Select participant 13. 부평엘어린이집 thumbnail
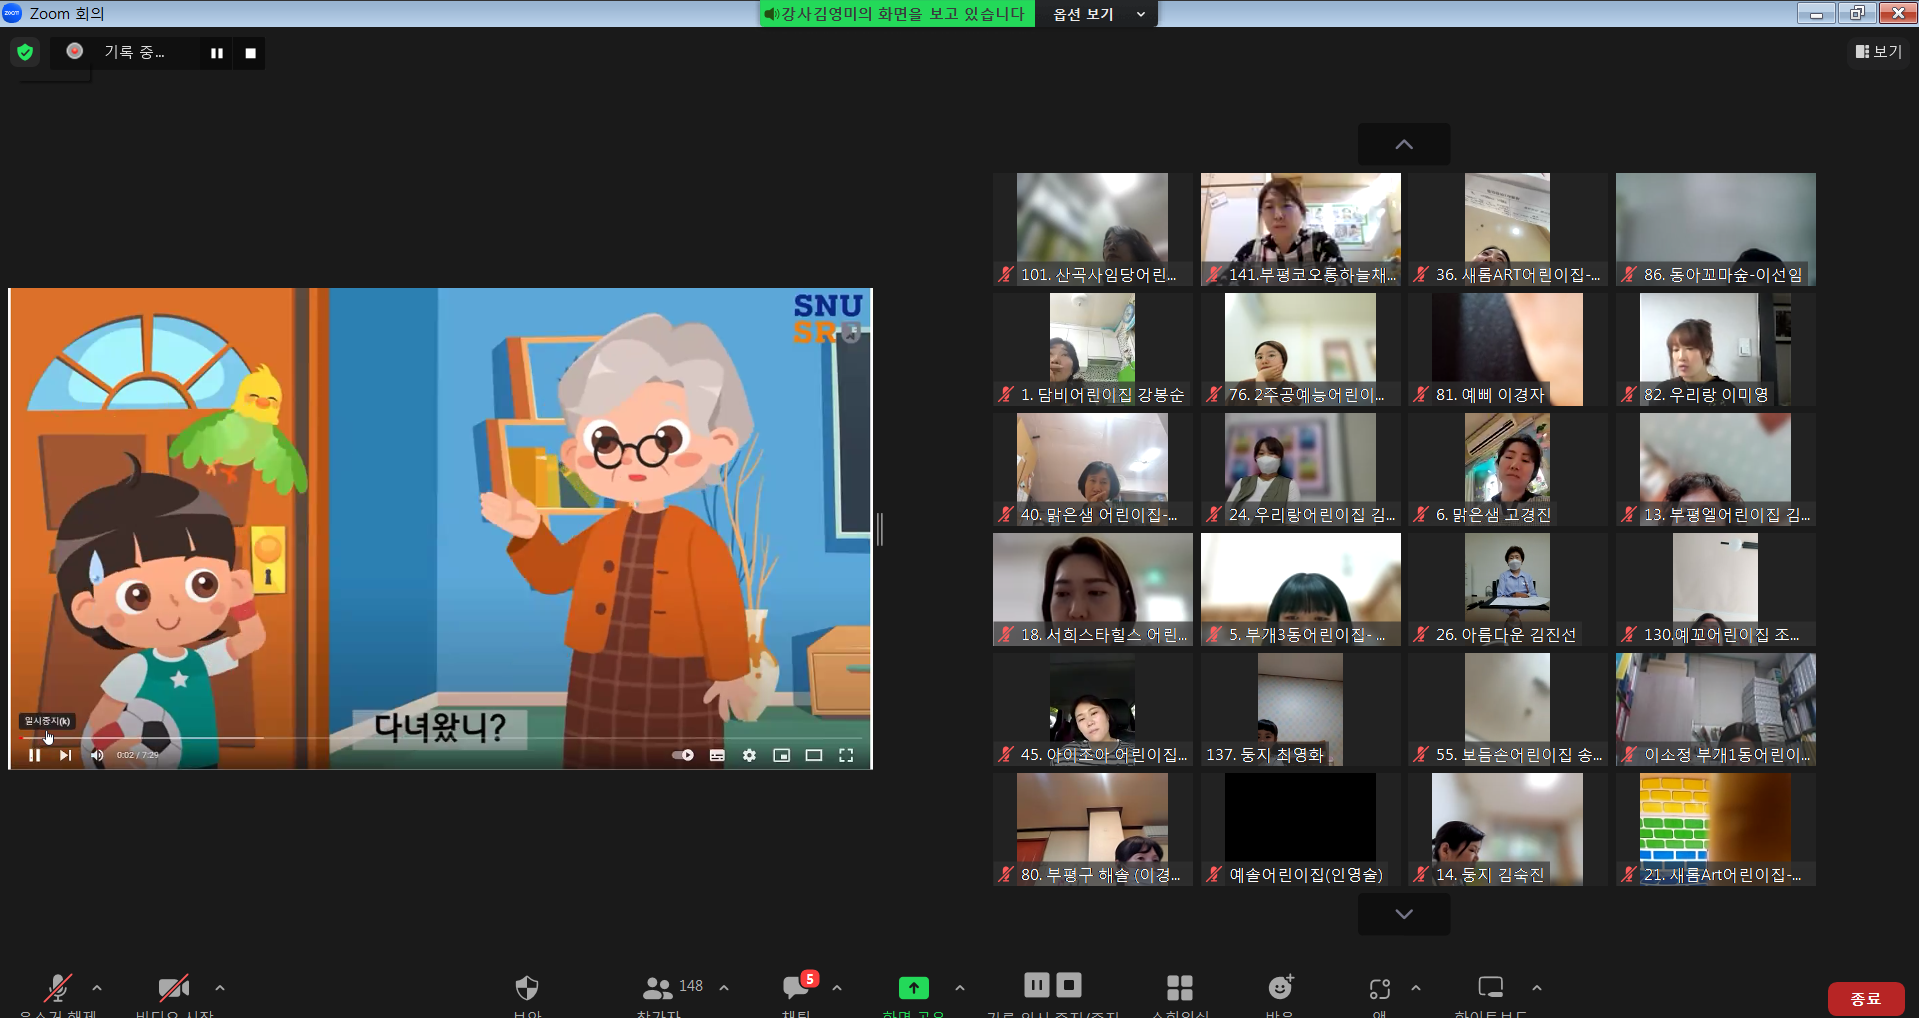Viewport: 1919px width, 1018px height. click(1715, 469)
